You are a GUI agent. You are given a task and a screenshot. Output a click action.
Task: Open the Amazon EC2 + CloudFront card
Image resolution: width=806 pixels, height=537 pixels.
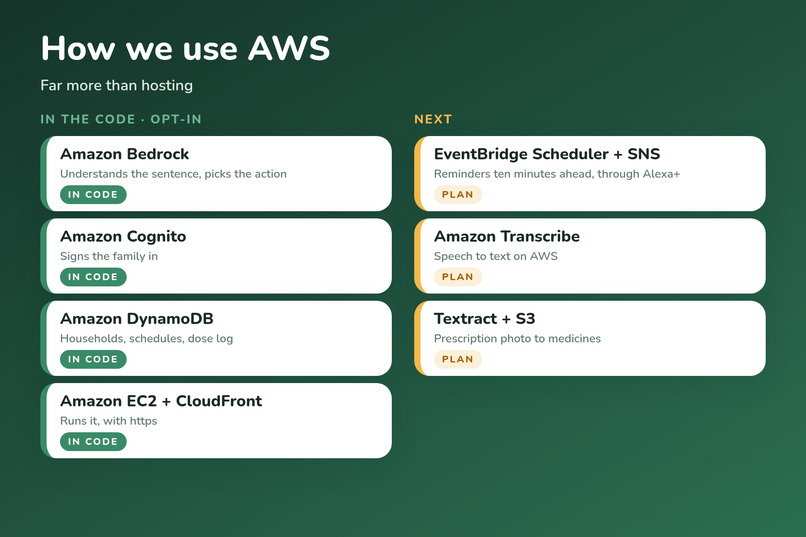[216, 420]
